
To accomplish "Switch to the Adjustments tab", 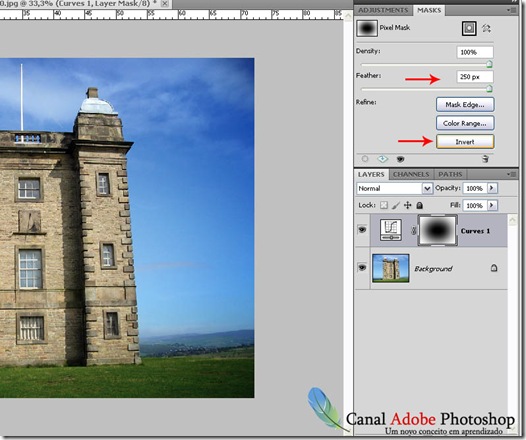I will click(x=383, y=10).
